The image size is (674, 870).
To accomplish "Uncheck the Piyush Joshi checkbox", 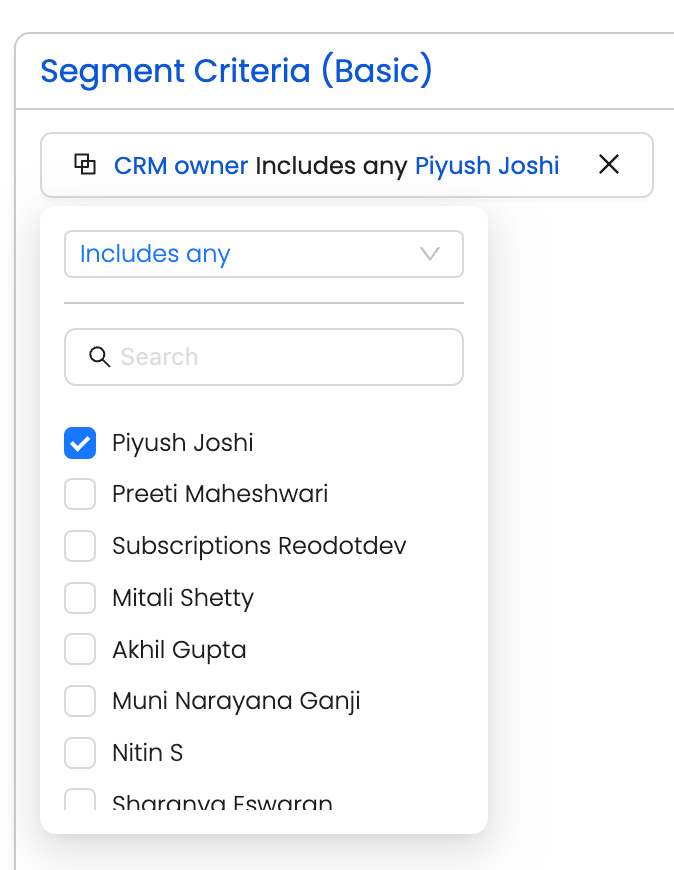I will click(80, 443).
